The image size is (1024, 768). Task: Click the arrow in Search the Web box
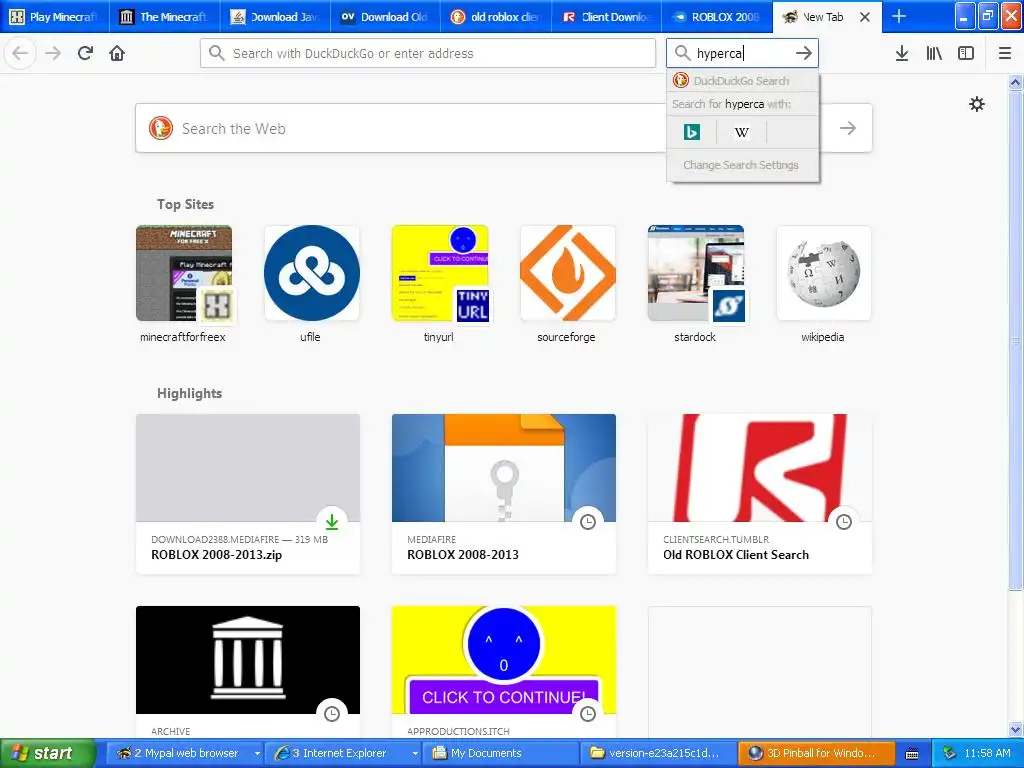[848, 128]
